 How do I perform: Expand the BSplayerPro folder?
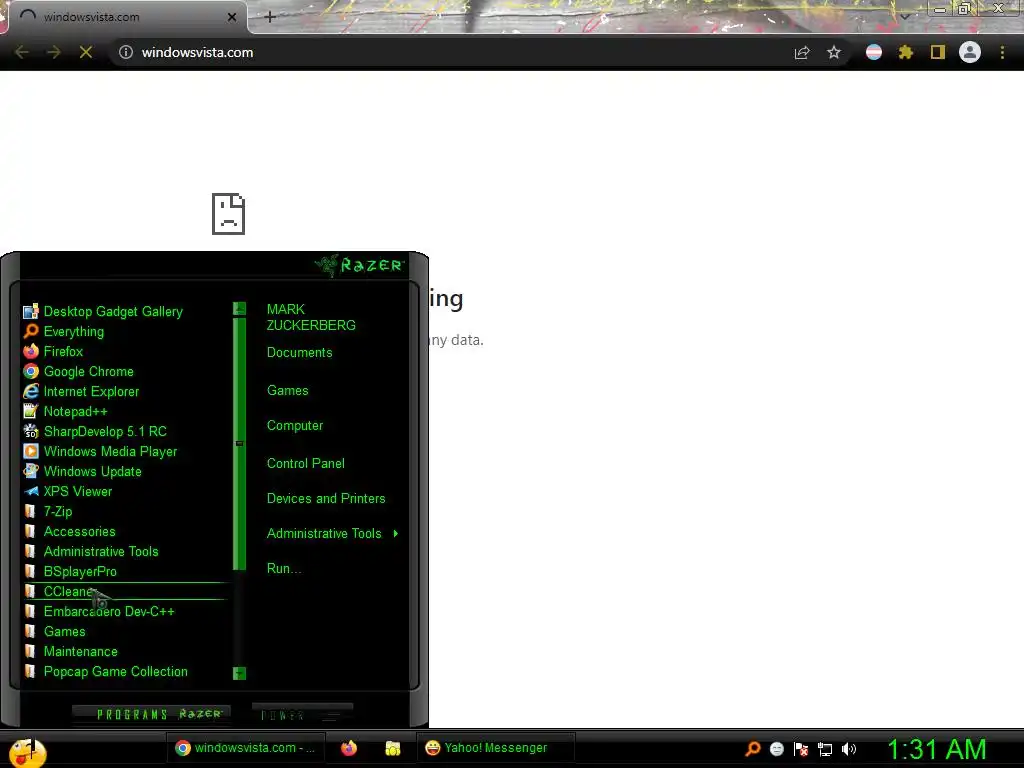pyautogui.click(x=70, y=571)
